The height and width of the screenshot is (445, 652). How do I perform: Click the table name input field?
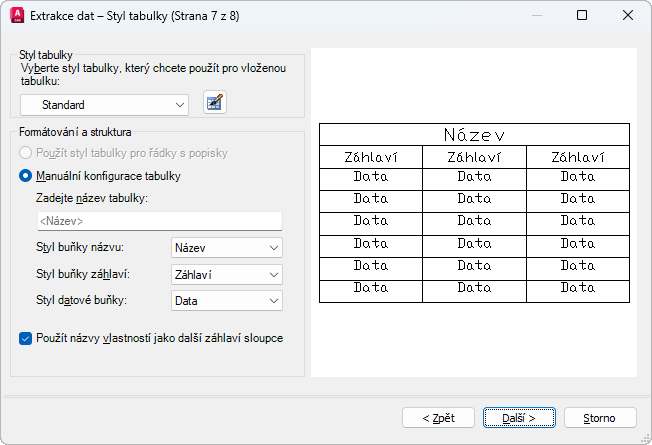pos(160,221)
